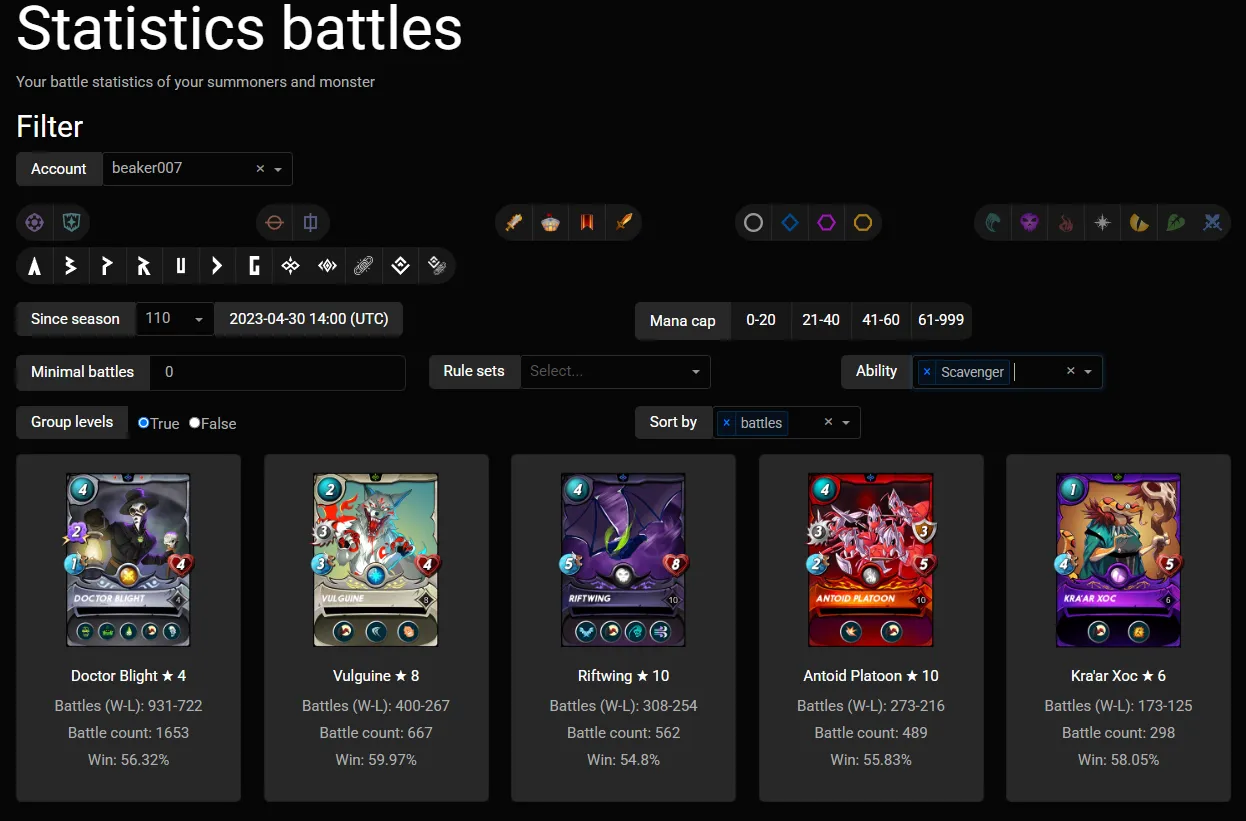Filter by the earth element leaf icon
Viewport: 1246px width, 821px height.
tap(1176, 222)
